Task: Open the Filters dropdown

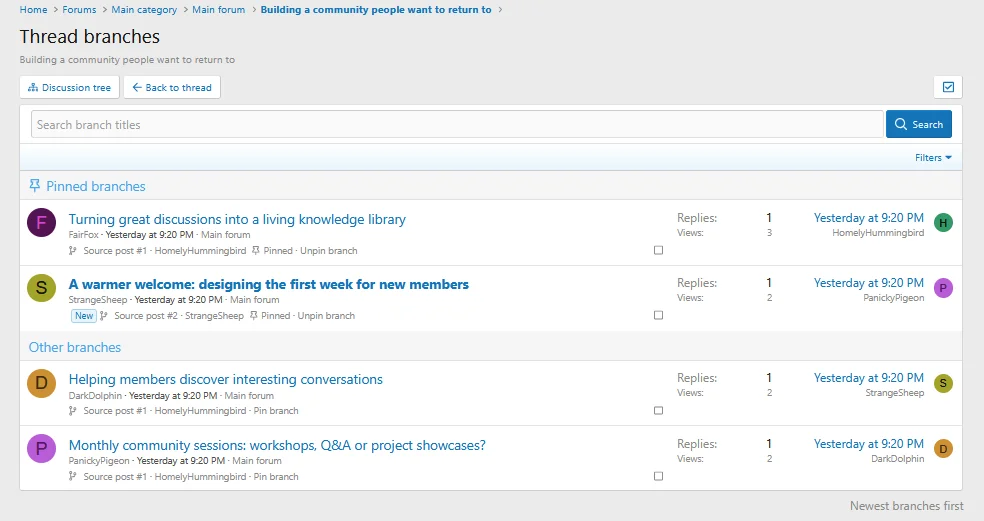Action: pos(933,158)
